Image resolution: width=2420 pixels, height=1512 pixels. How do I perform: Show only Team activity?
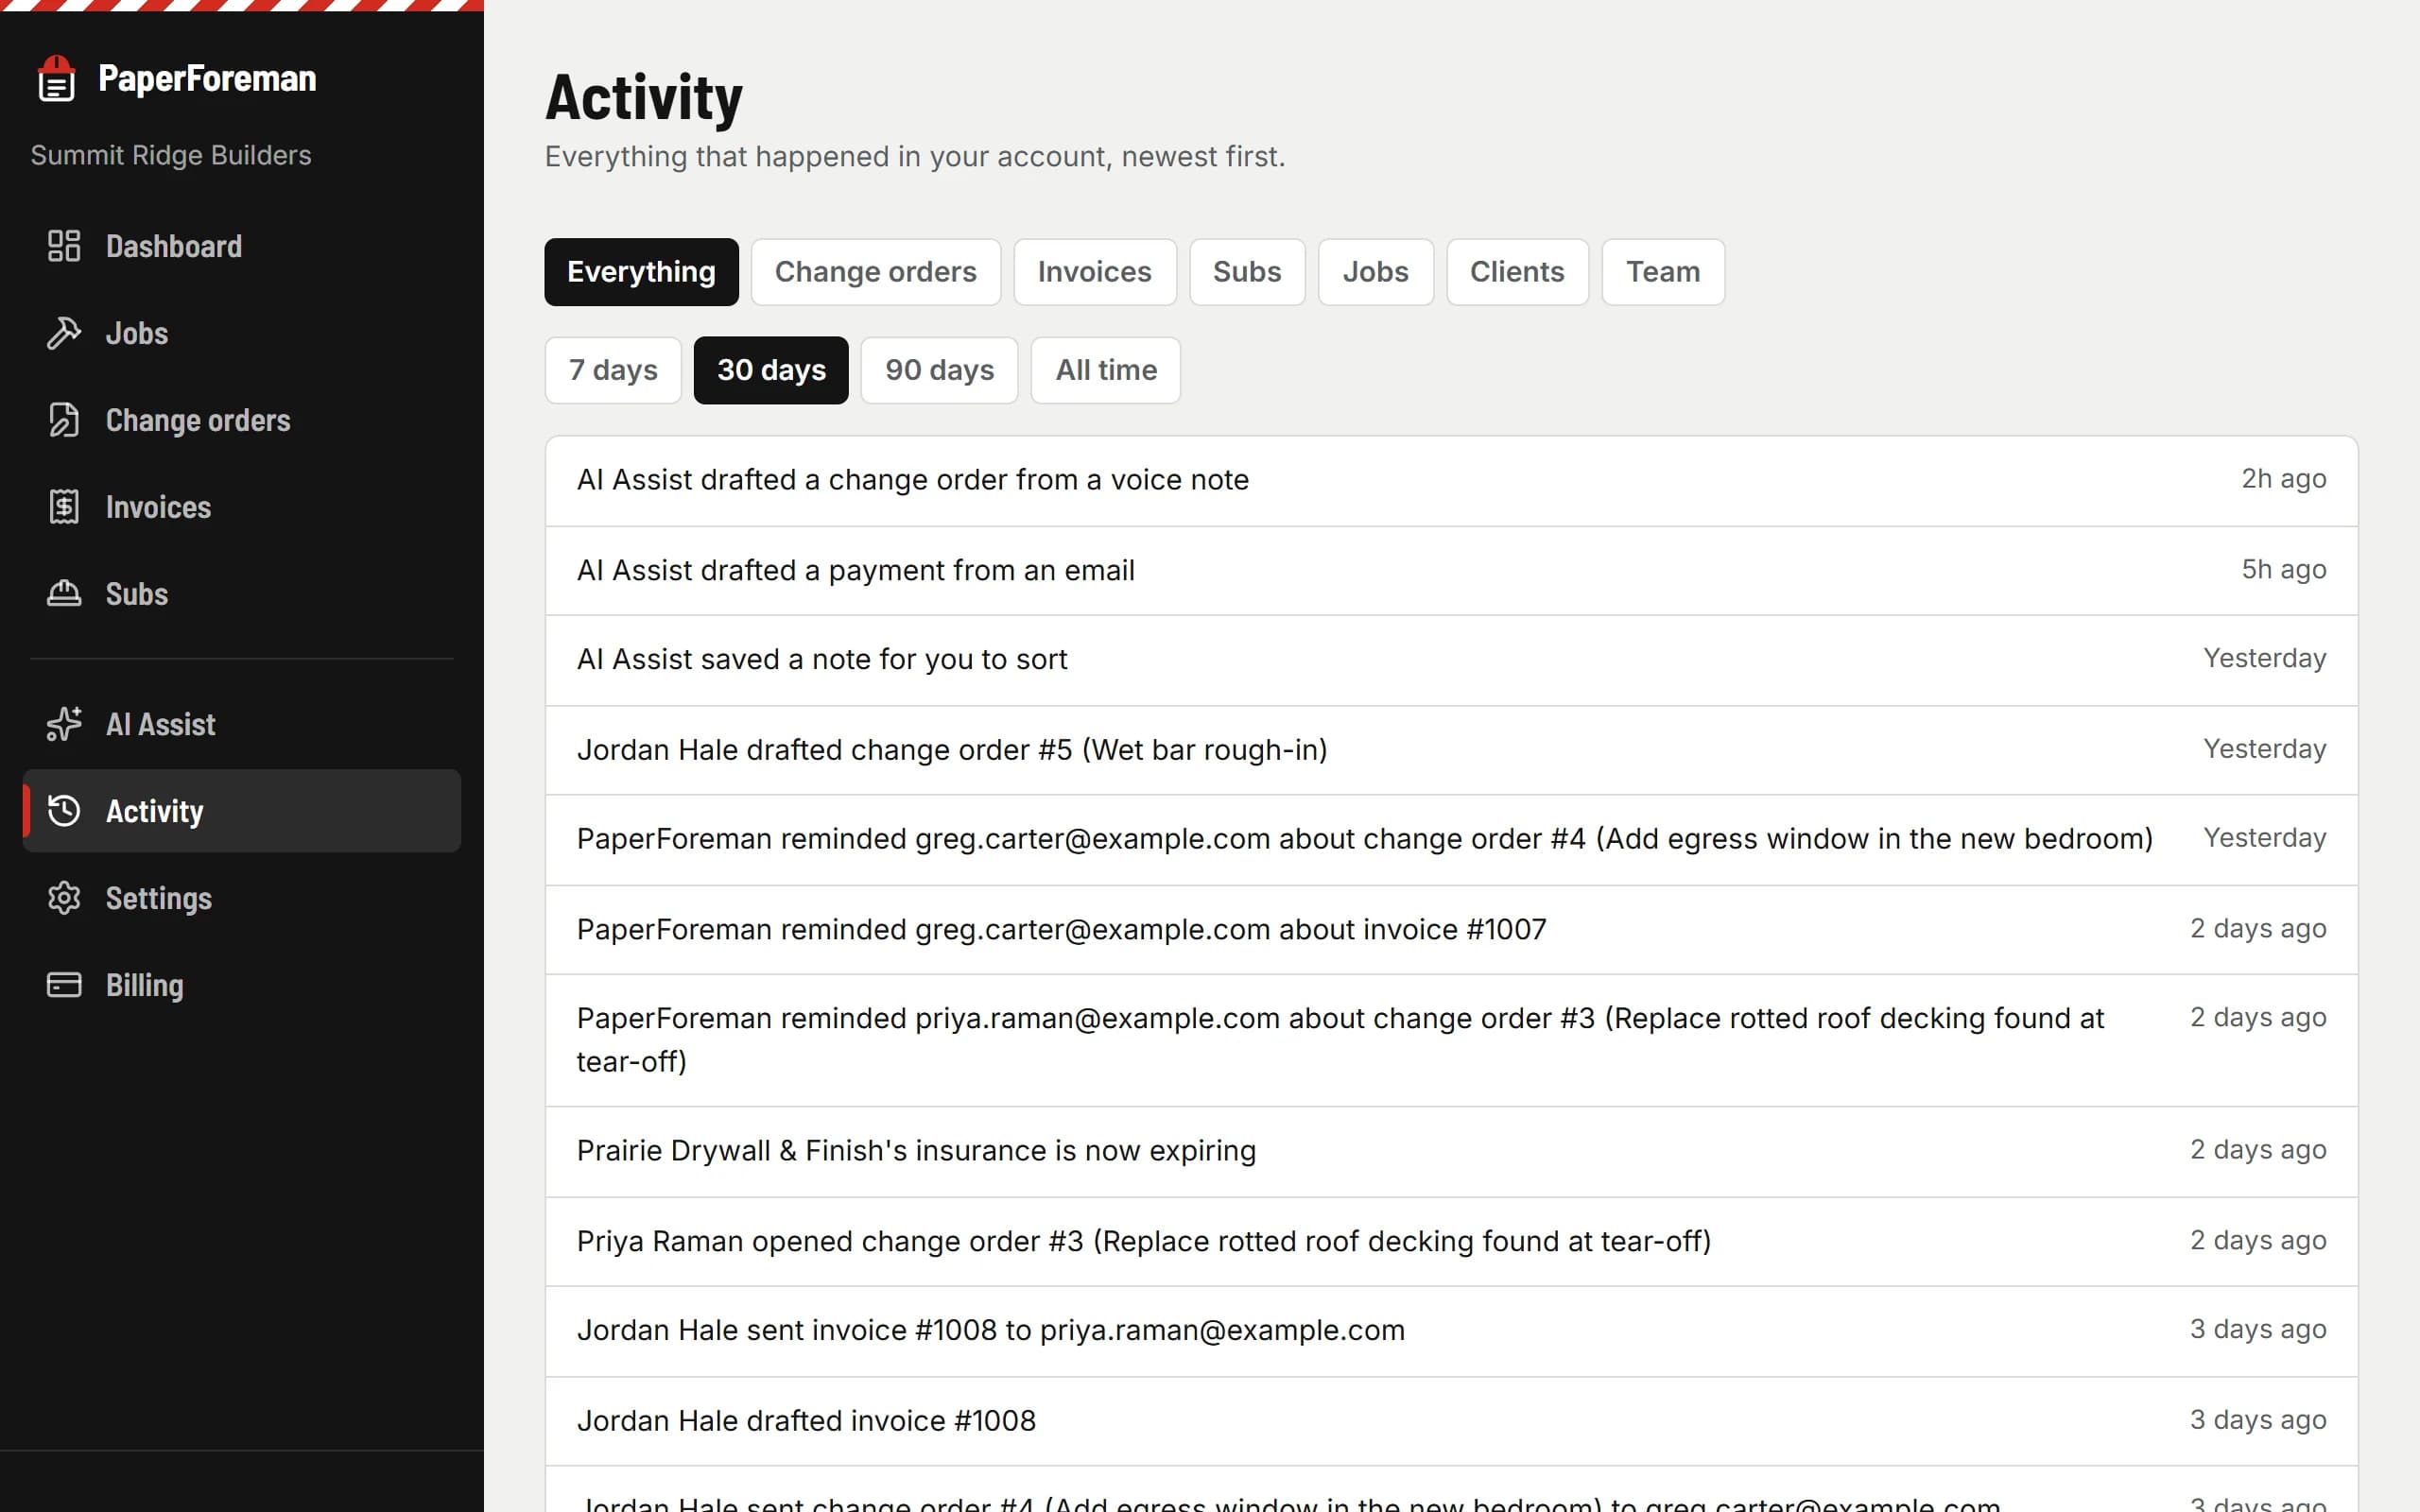click(x=1663, y=272)
